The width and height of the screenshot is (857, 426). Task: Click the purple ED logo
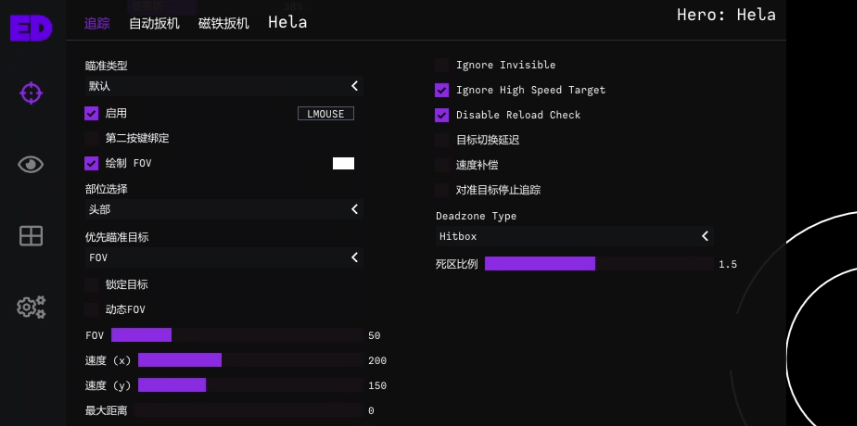click(x=31, y=28)
